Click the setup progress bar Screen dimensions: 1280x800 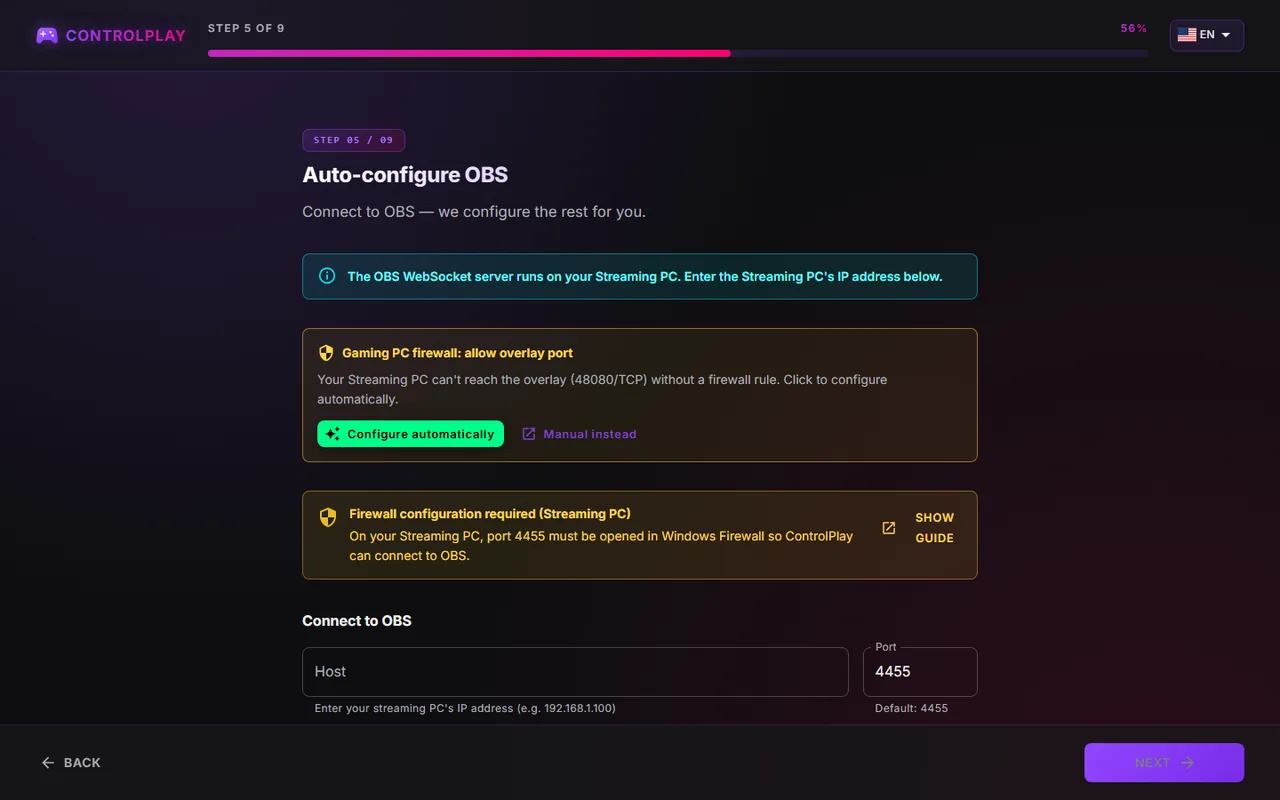tap(678, 53)
